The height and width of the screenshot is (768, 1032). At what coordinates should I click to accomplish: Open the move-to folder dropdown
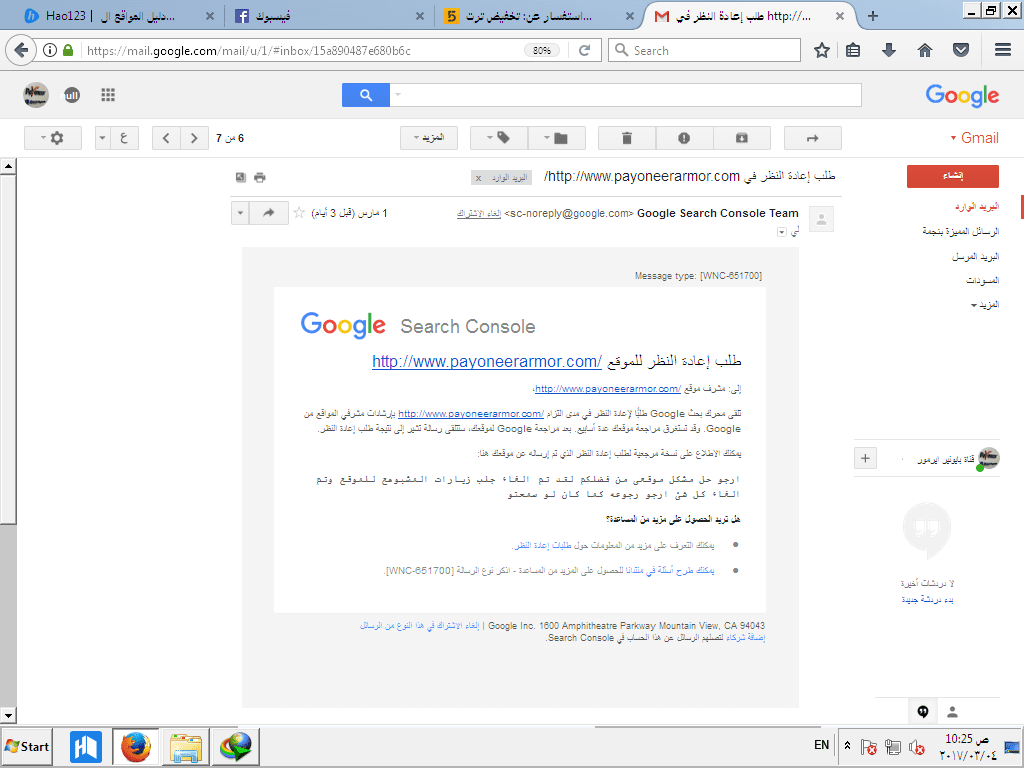[x=555, y=138]
